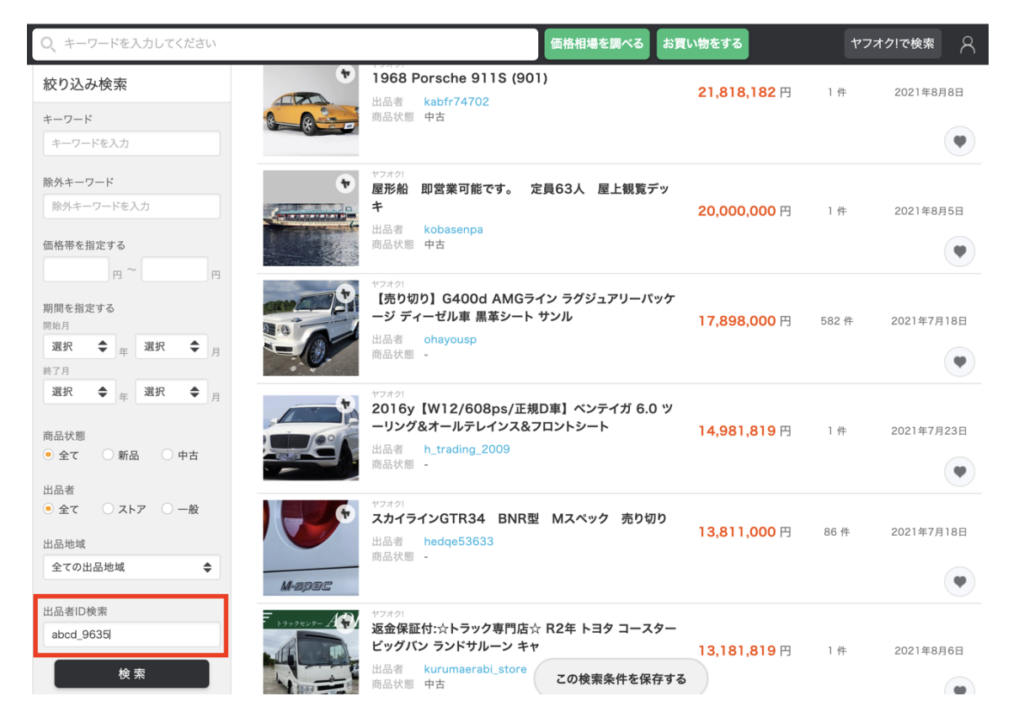
Task: Open the 終了月 month dropdown
Action: click(x=171, y=392)
